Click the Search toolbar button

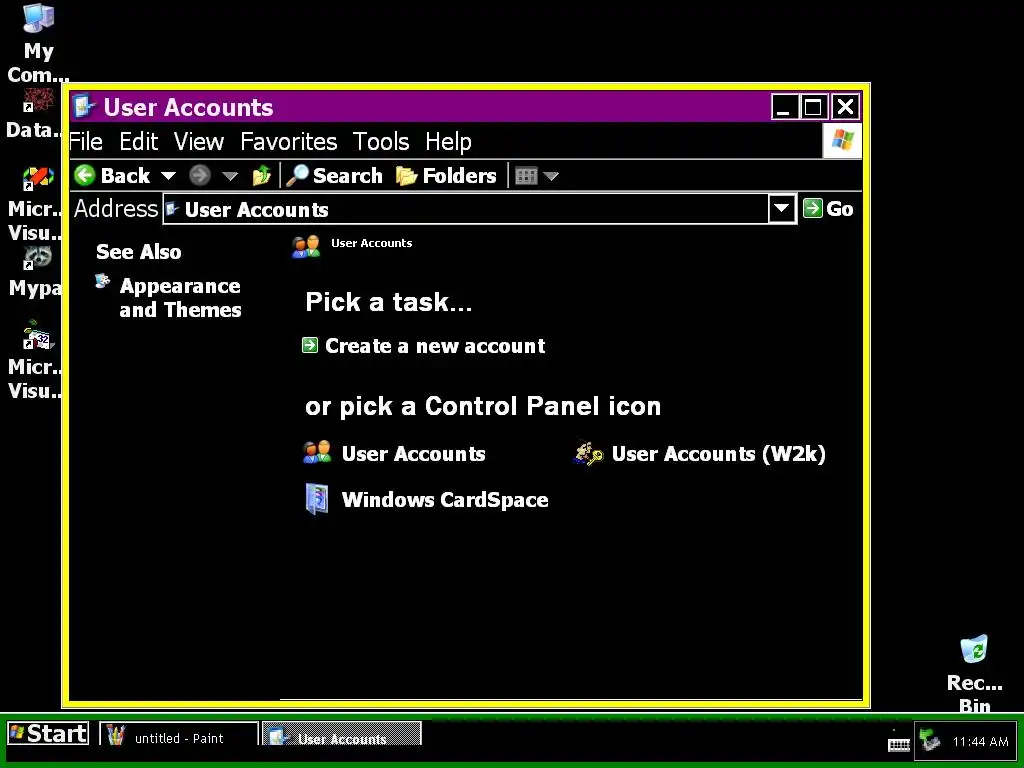tap(334, 175)
